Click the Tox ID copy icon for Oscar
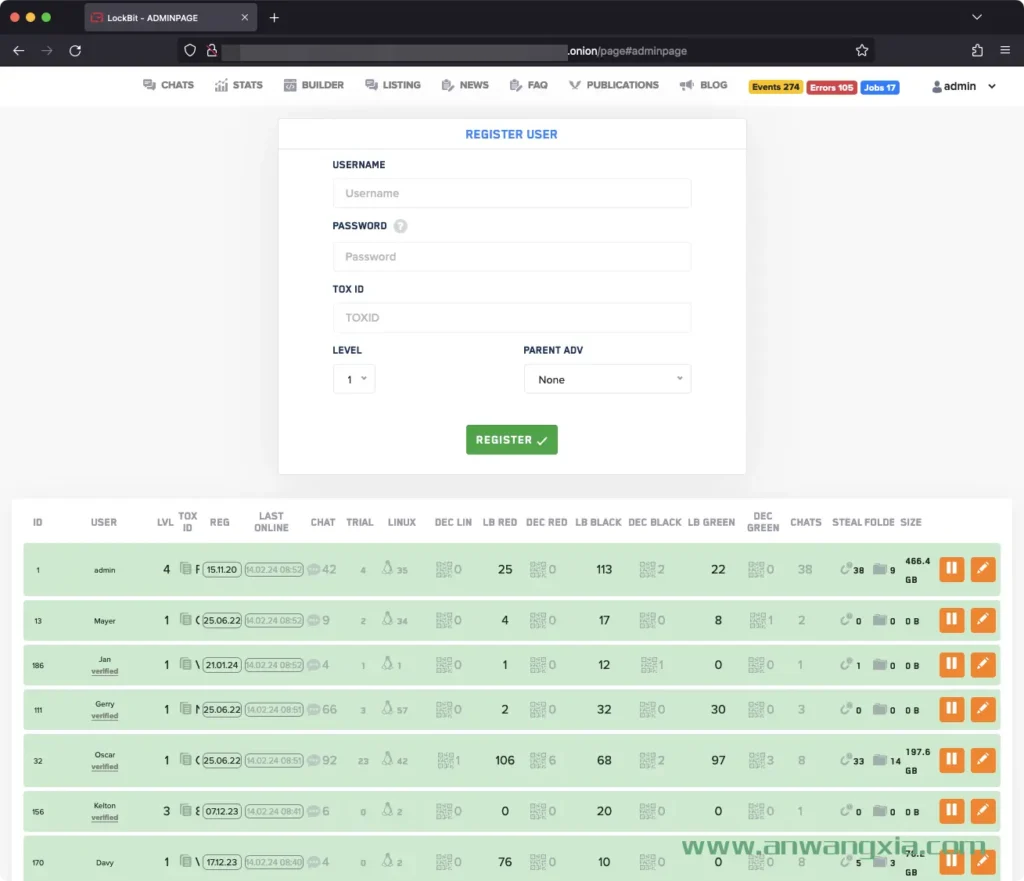Viewport: 1024px width, 881px height. click(x=185, y=760)
